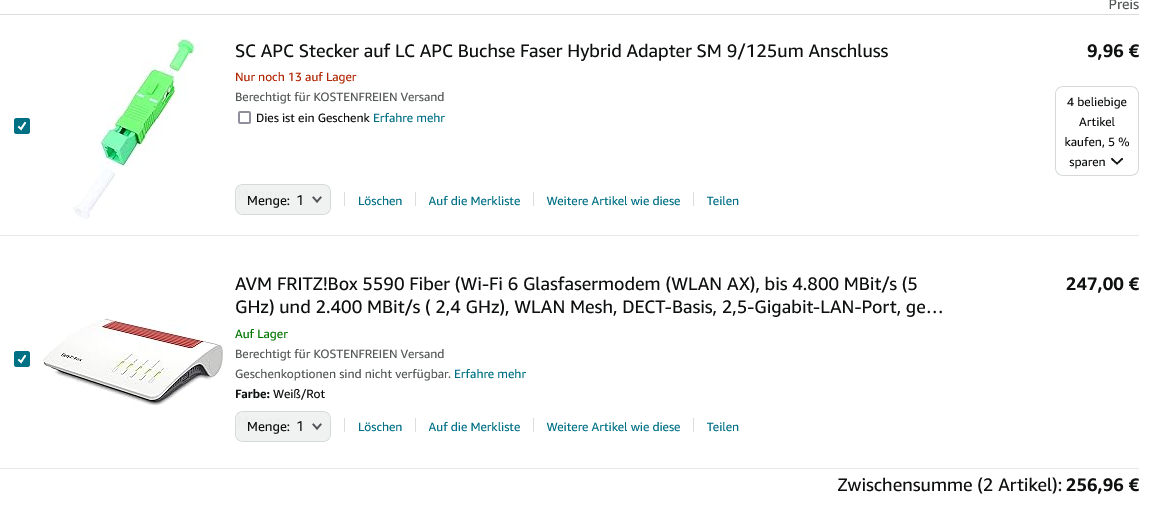Uncheck the FRITZ!Box item selection checkbox

pyautogui.click(x=22, y=359)
